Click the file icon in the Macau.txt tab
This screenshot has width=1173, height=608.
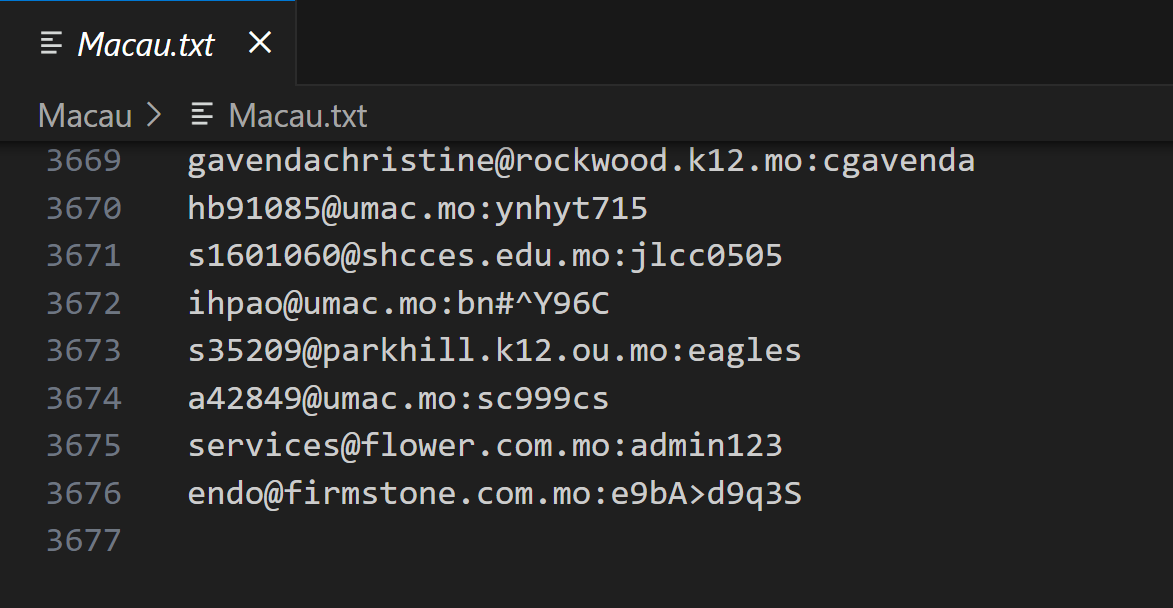[x=51, y=43]
